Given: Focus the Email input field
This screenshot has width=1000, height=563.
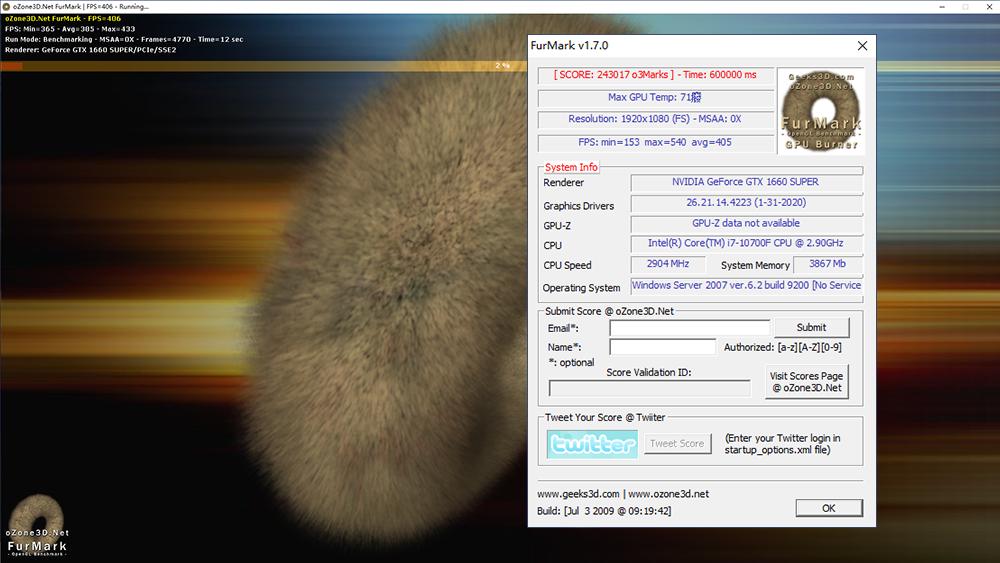Looking at the screenshot, I should tap(690, 328).
